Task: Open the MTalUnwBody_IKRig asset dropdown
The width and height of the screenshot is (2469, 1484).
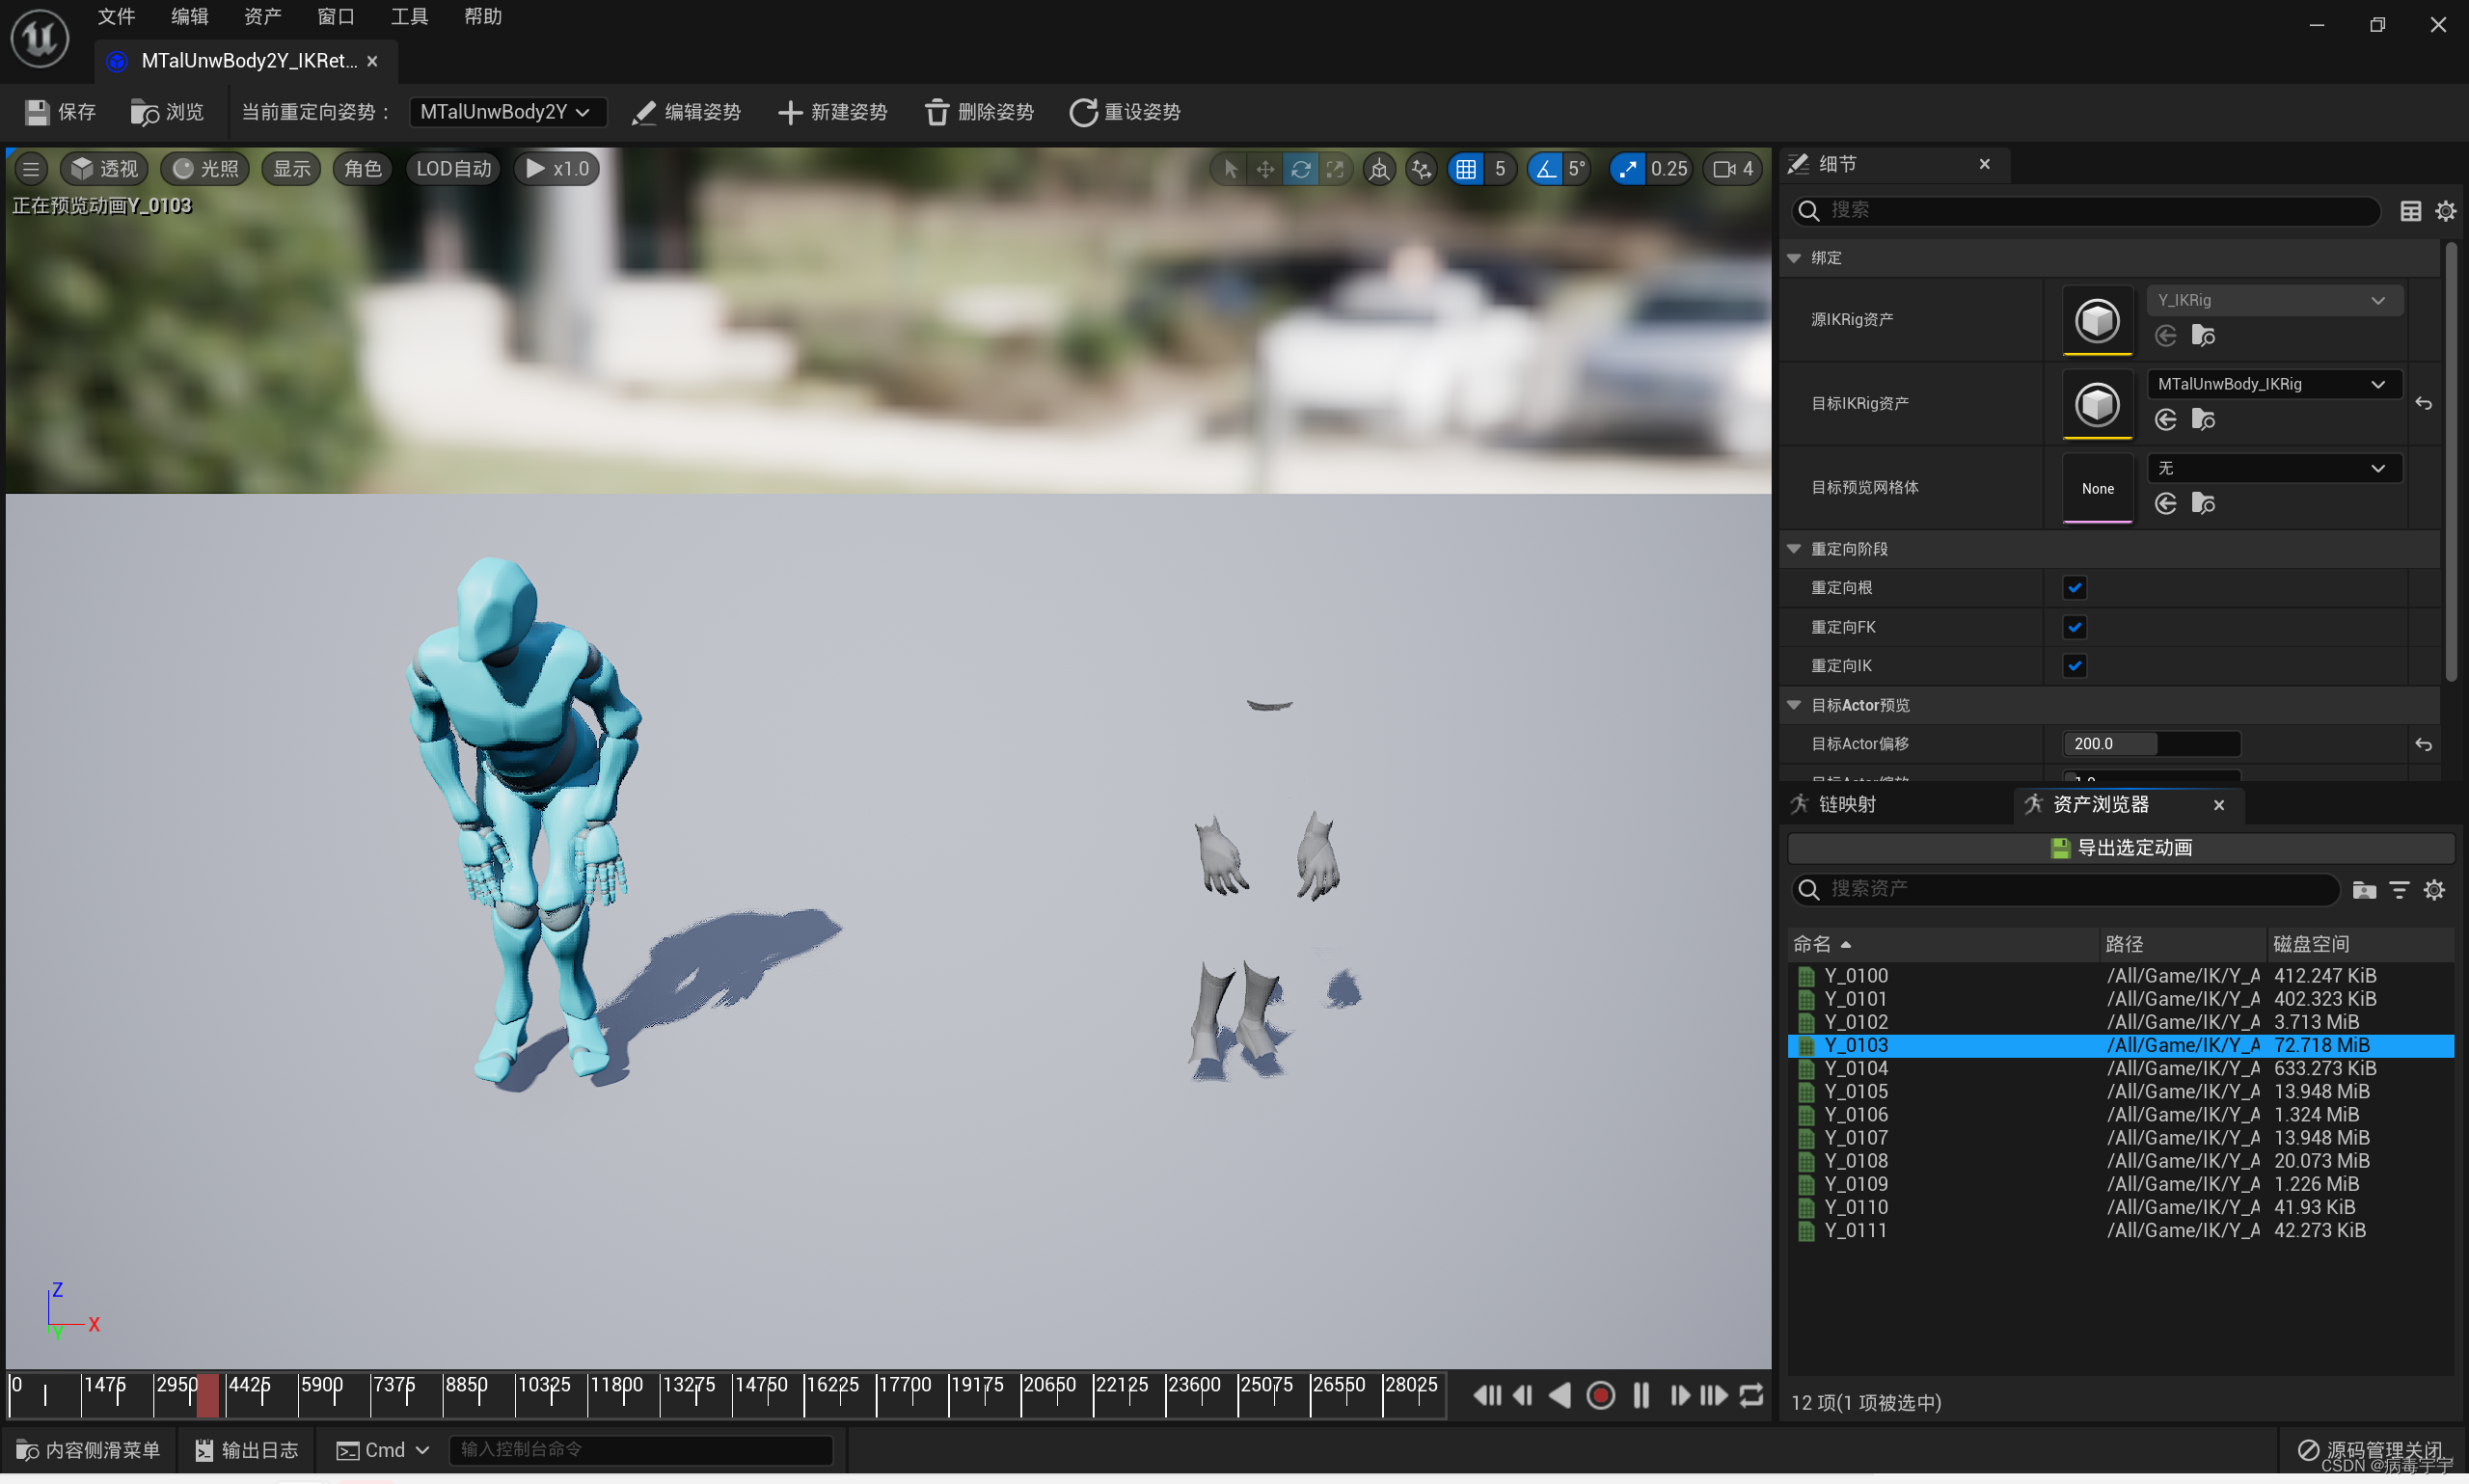Action: coord(2272,384)
